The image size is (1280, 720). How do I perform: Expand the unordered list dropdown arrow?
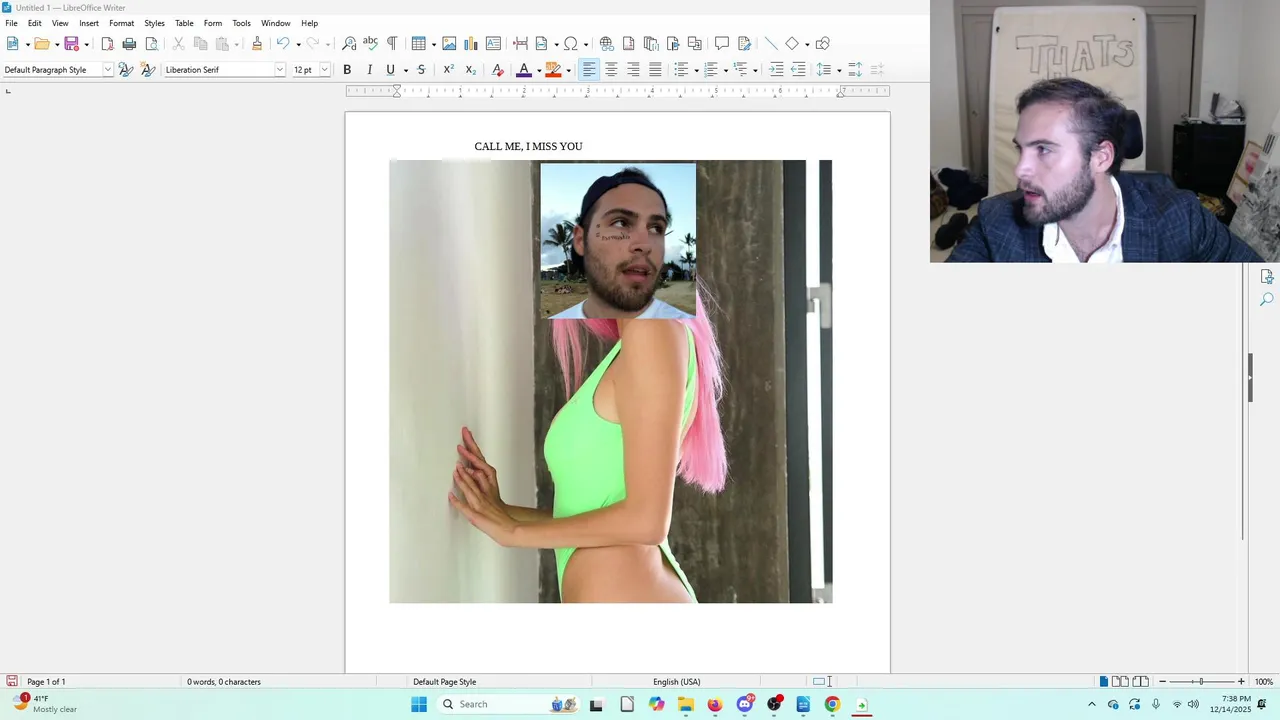click(696, 70)
